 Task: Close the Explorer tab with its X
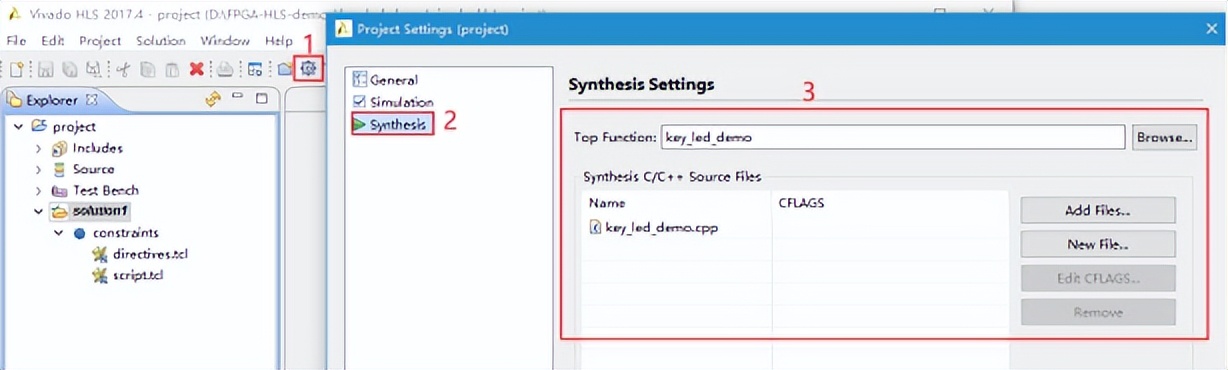pyautogui.click(x=92, y=99)
